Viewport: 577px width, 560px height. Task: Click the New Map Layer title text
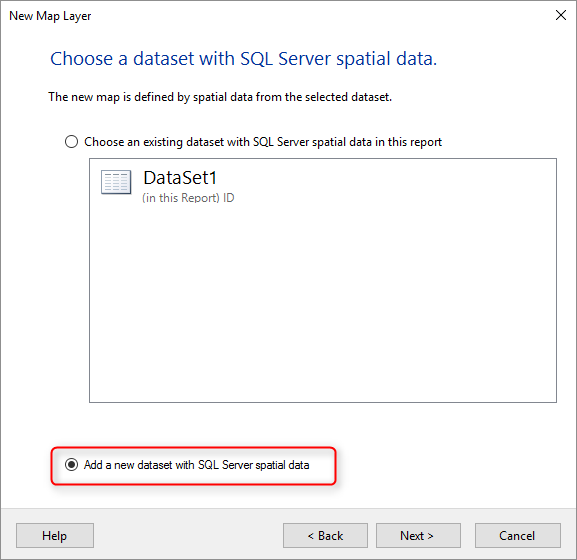[x=50, y=16]
